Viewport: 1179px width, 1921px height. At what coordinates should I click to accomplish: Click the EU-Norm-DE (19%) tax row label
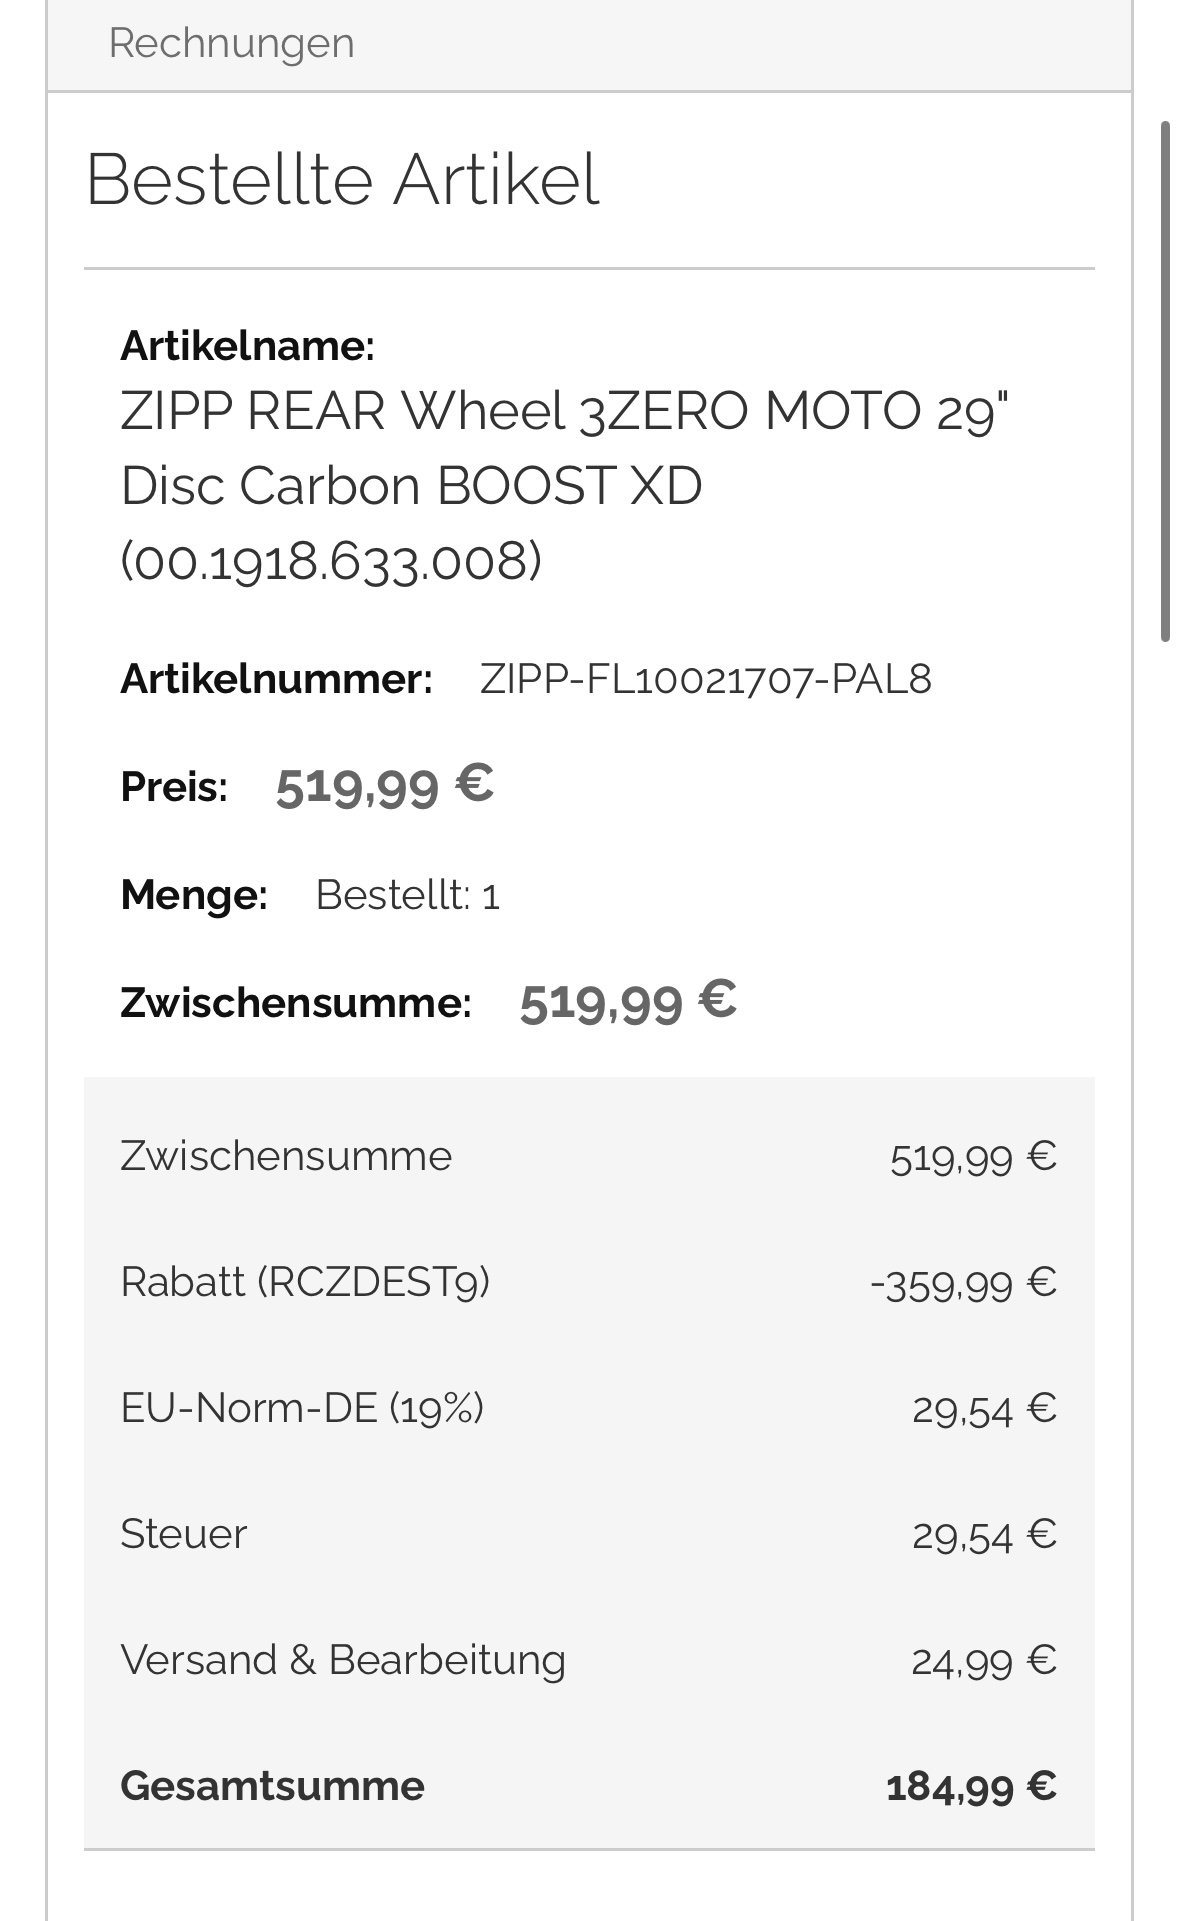tap(302, 1408)
